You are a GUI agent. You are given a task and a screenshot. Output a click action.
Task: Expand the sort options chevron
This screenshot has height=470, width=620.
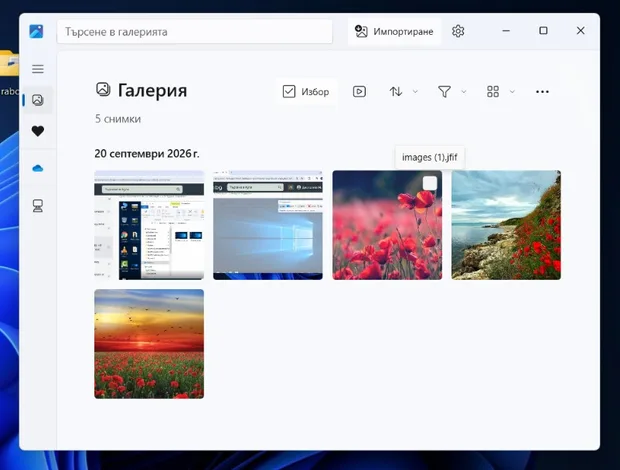(x=415, y=91)
